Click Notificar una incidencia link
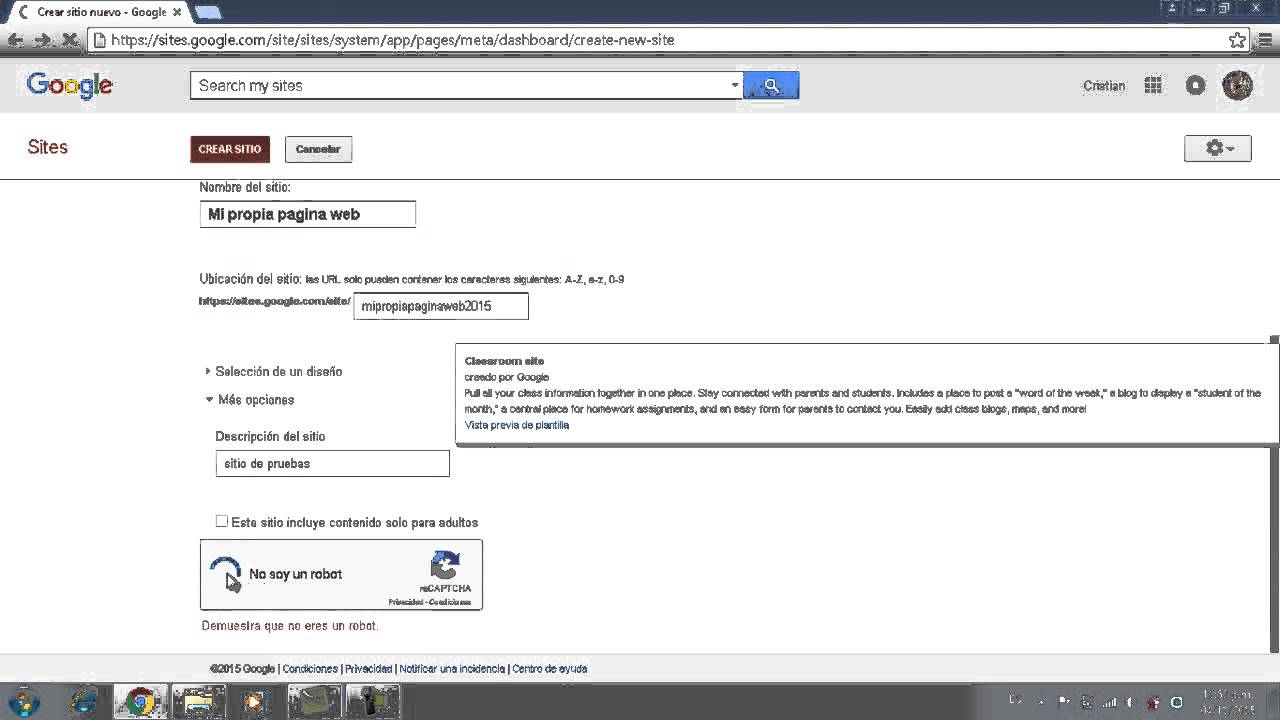Screen dimensions: 1280x720 click(452, 668)
